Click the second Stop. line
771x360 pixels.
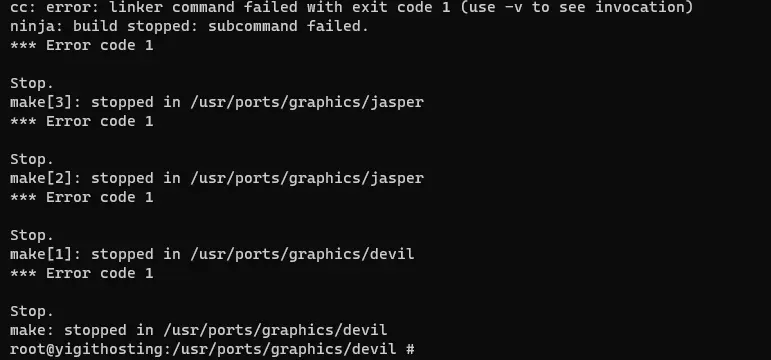(32, 159)
